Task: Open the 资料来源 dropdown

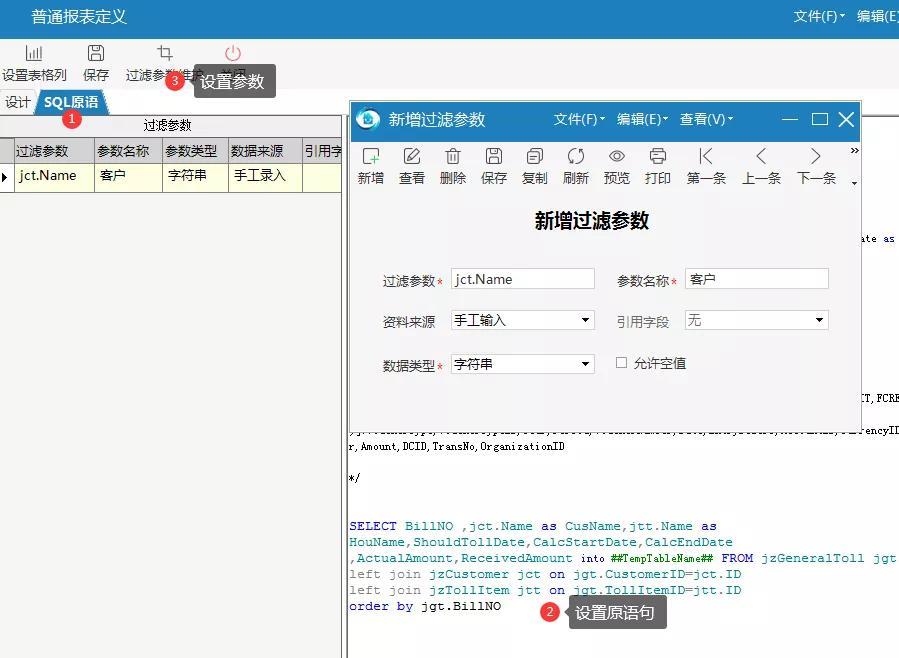Action: [x=585, y=320]
